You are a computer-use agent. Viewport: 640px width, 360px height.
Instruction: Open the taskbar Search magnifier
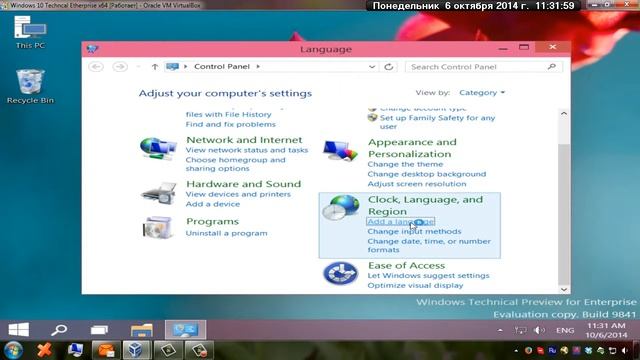[x=59, y=329]
